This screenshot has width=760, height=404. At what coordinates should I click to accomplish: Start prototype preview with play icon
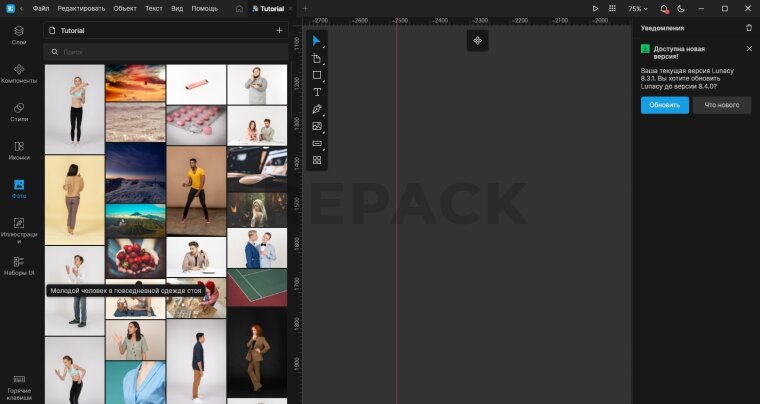click(x=595, y=8)
